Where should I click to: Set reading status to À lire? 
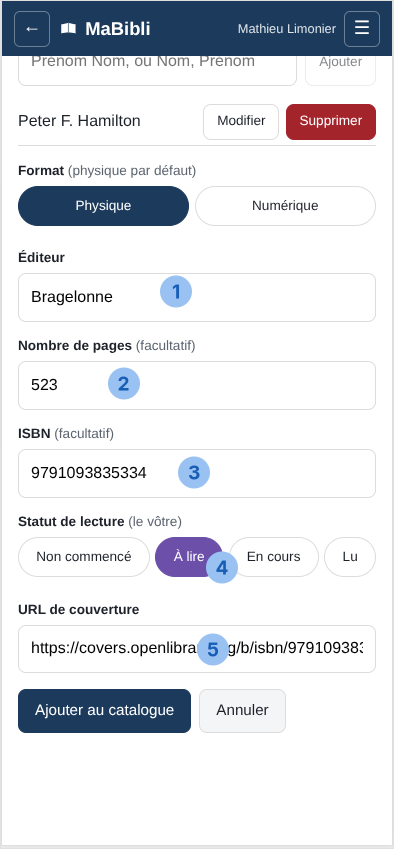tap(189, 557)
